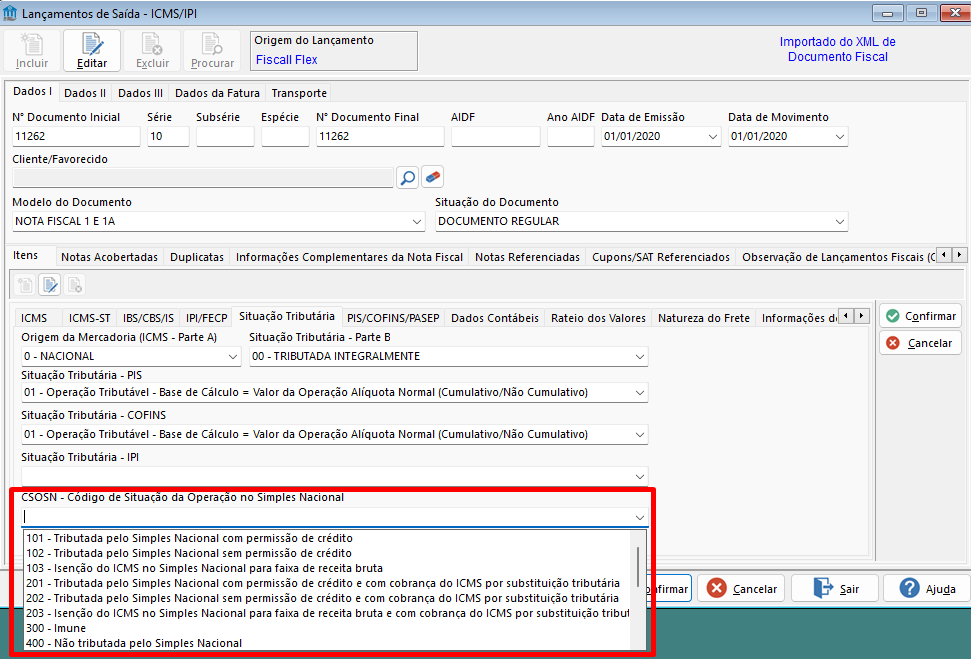Select CSOSN 203 option from the list
Image resolution: width=971 pixels, height=659 pixels.
pos(327,613)
